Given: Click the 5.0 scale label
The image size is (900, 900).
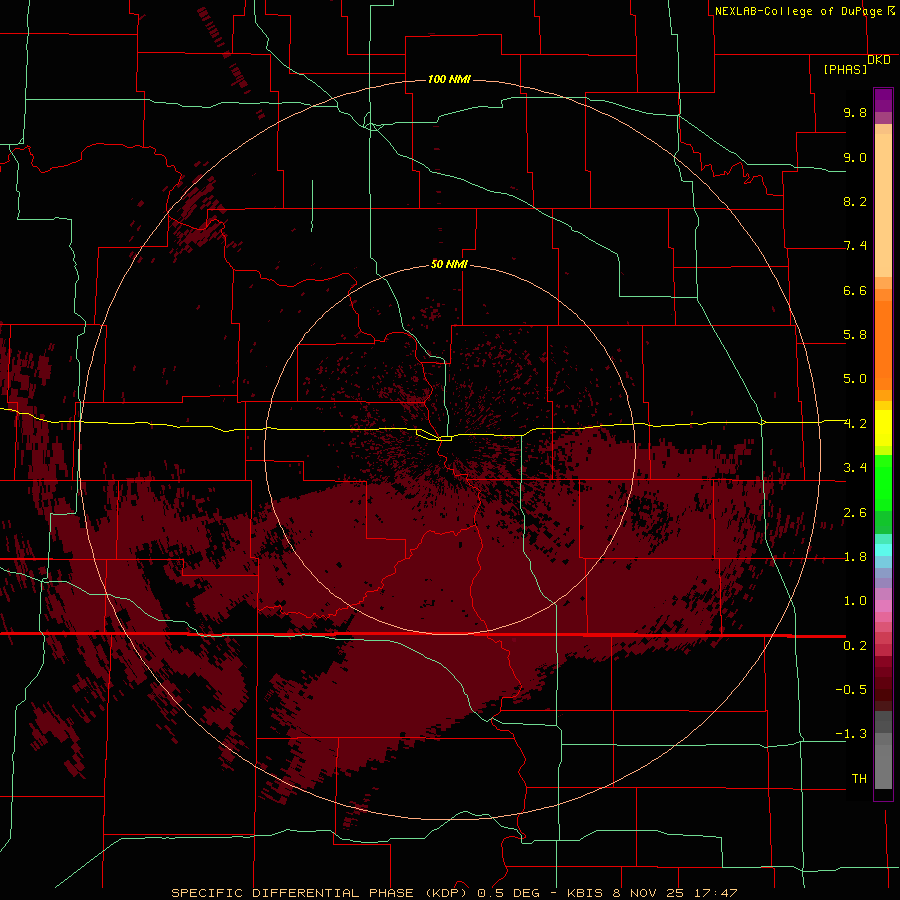Looking at the screenshot, I should [x=855, y=379].
